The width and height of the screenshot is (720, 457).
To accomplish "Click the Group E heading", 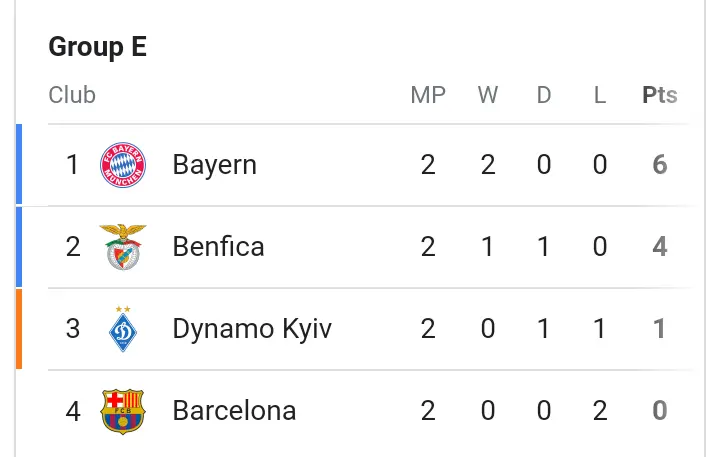I will tap(97, 47).
